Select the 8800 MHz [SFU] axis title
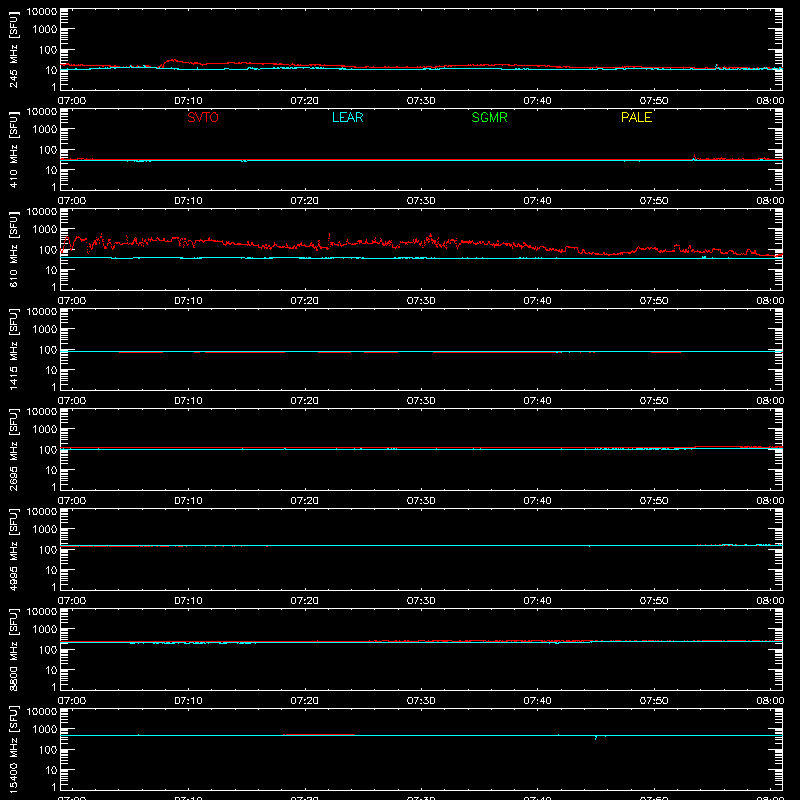This screenshot has height=800, width=800. 13,649
